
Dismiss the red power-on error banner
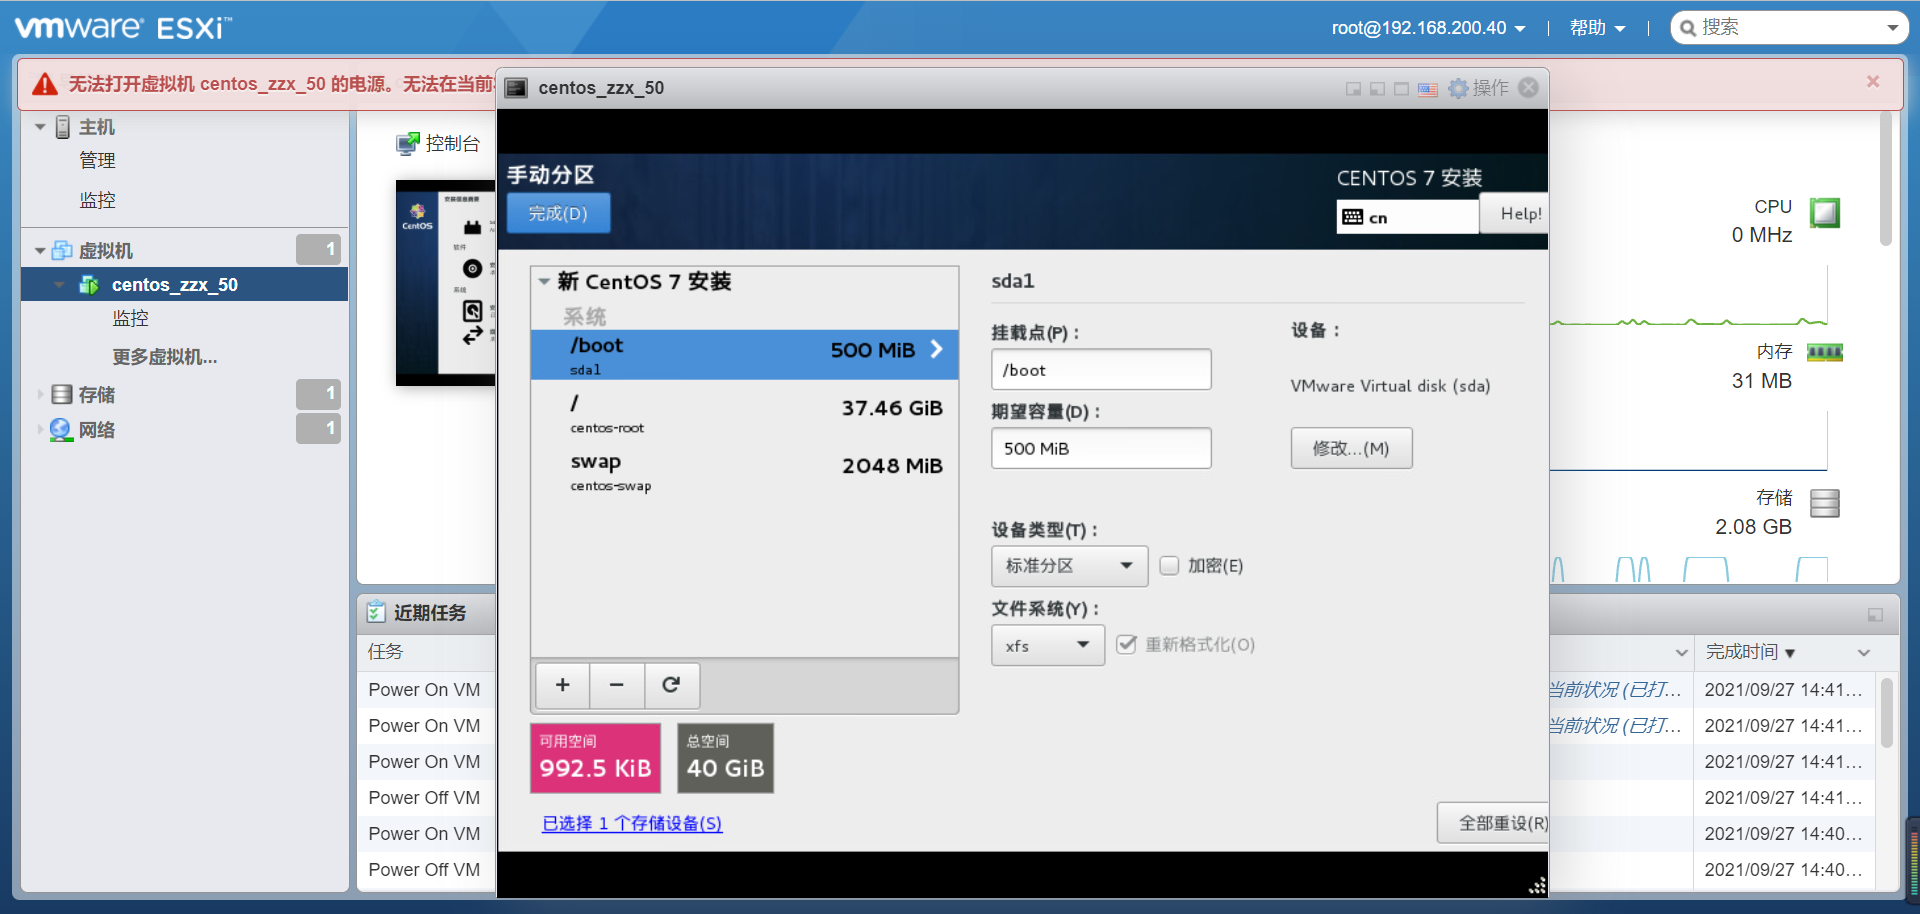[x=1873, y=82]
